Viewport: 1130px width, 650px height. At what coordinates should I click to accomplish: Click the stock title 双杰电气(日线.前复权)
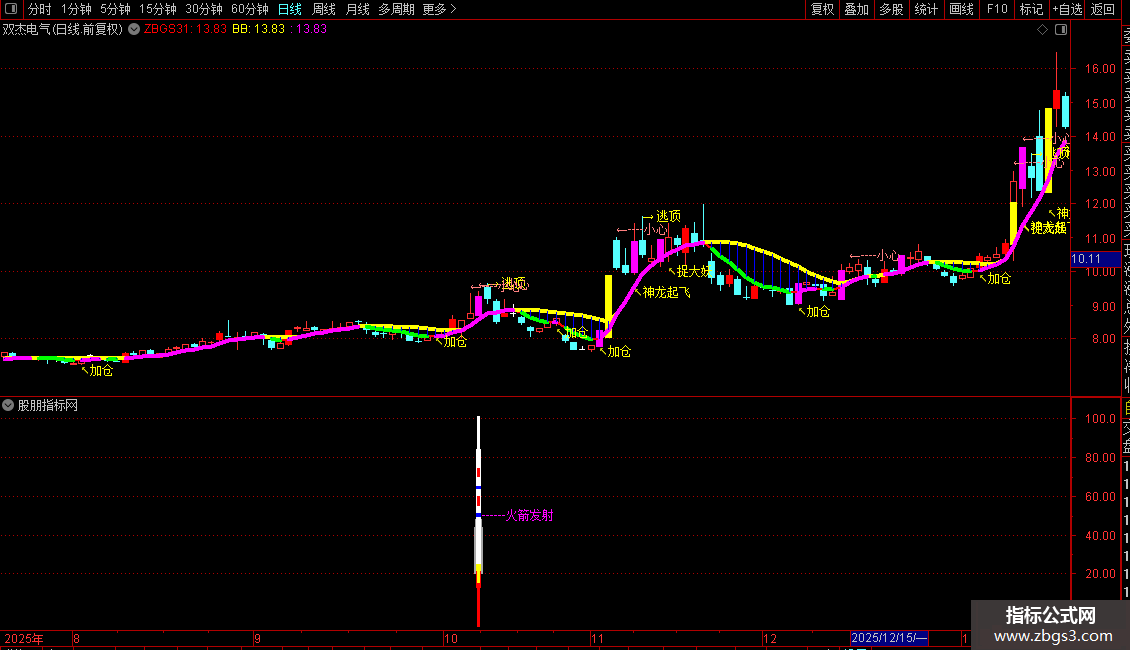click(63, 29)
